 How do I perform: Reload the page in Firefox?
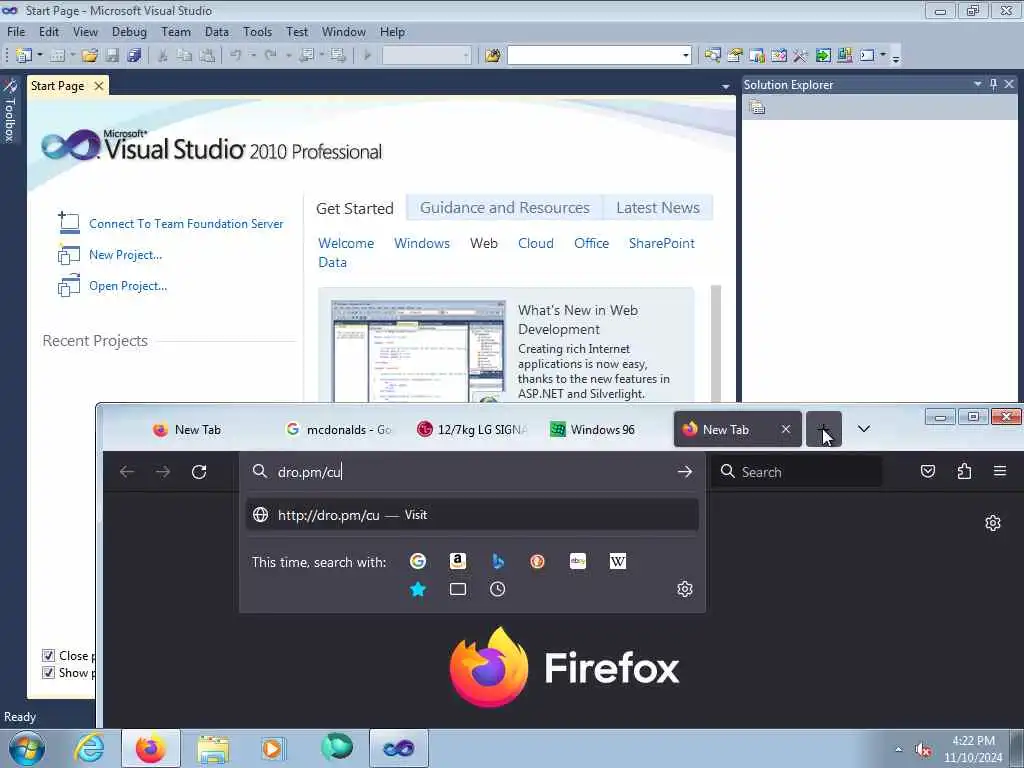(199, 472)
